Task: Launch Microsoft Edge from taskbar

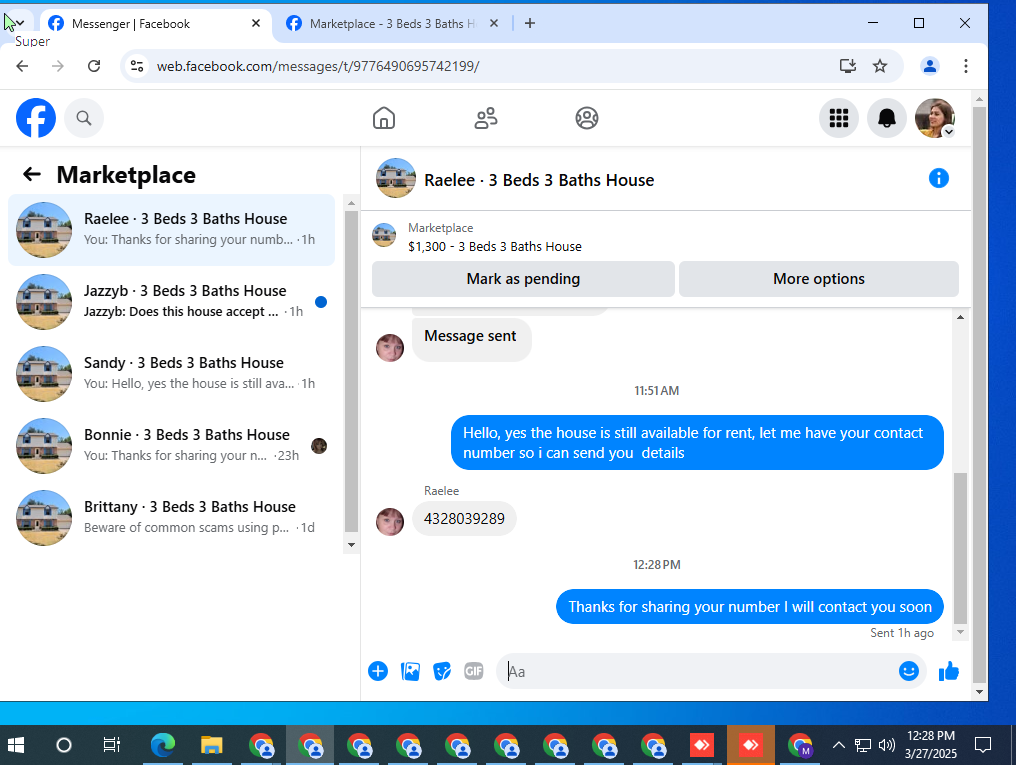Action: (163, 746)
